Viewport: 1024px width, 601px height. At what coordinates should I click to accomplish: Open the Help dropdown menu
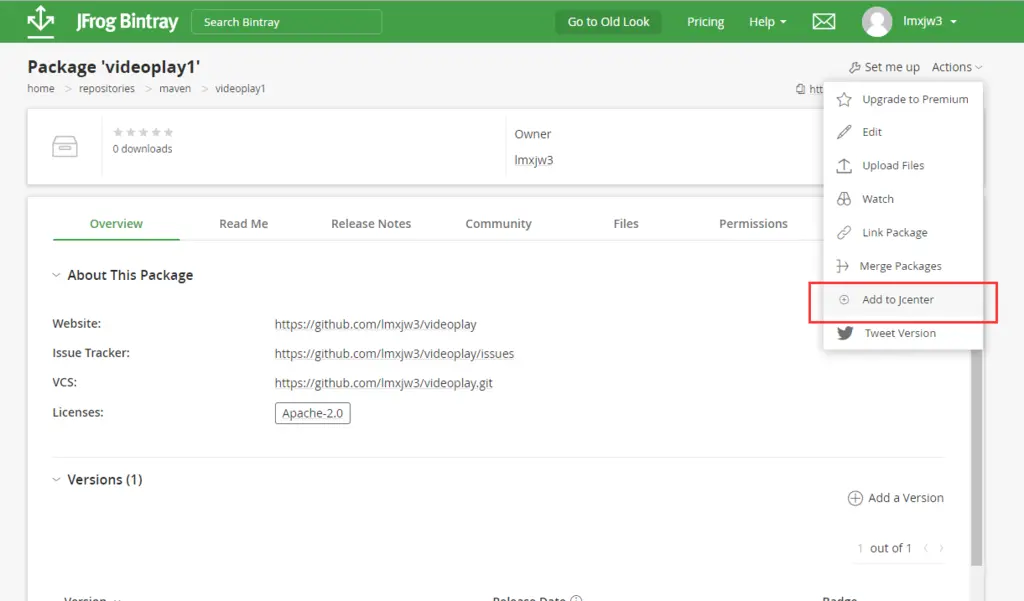tap(767, 22)
